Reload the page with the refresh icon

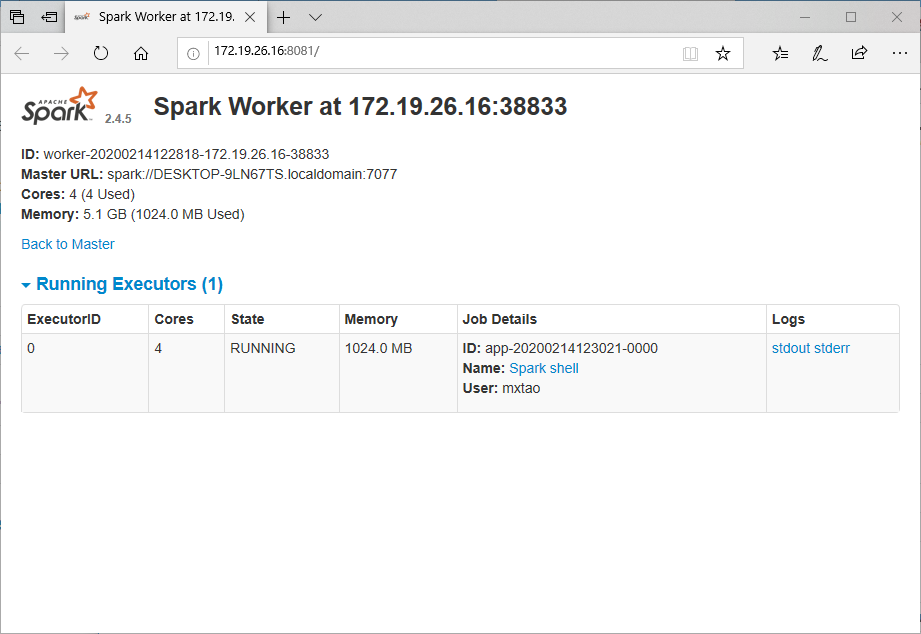coord(101,53)
